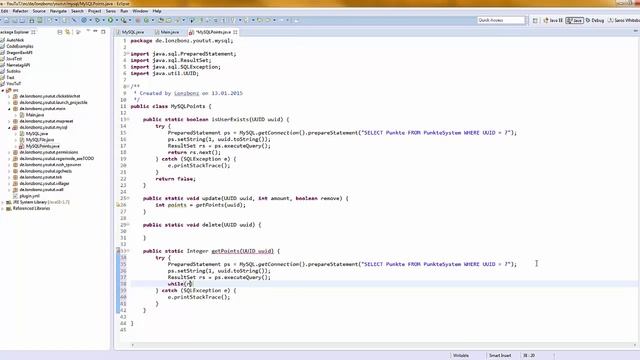Select plugin.yml file in tree

(29, 196)
